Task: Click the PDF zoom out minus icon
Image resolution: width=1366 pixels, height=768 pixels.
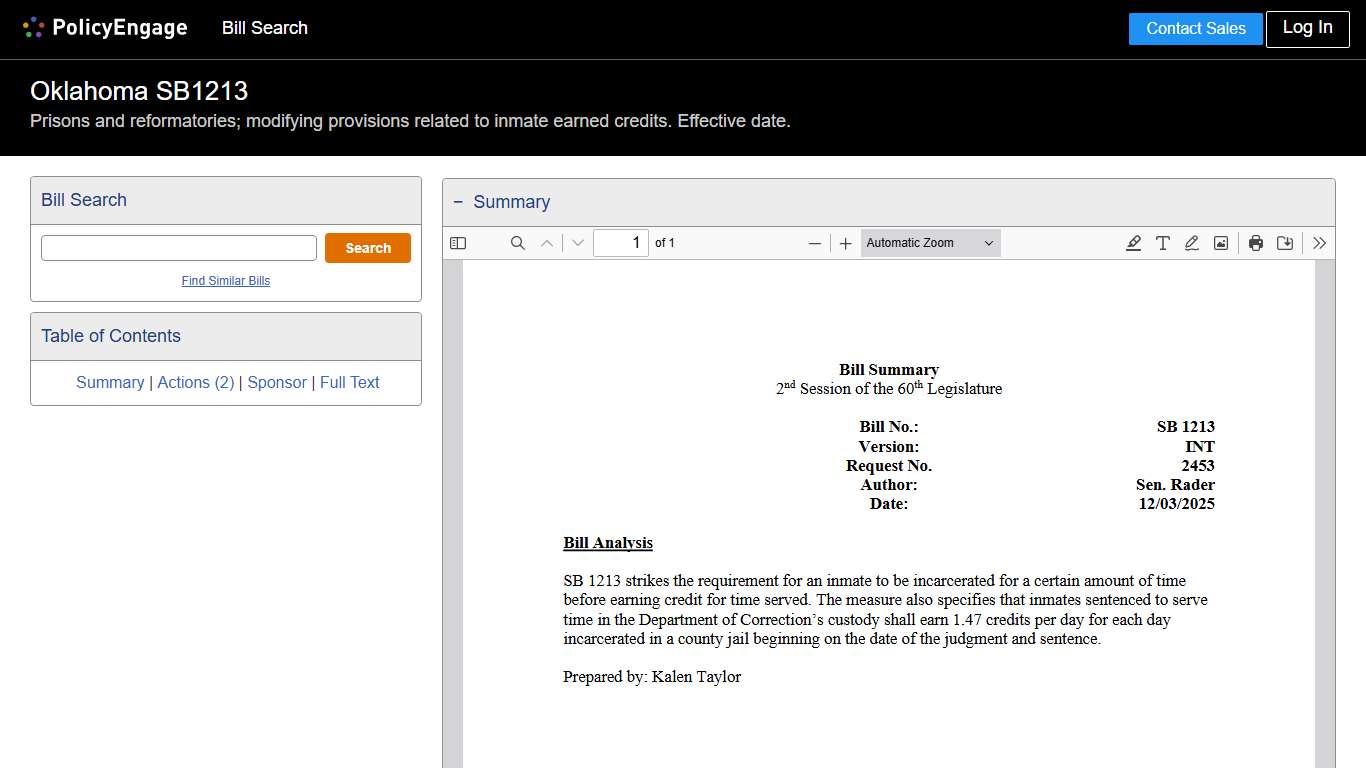Action: [x=815, y=243]
